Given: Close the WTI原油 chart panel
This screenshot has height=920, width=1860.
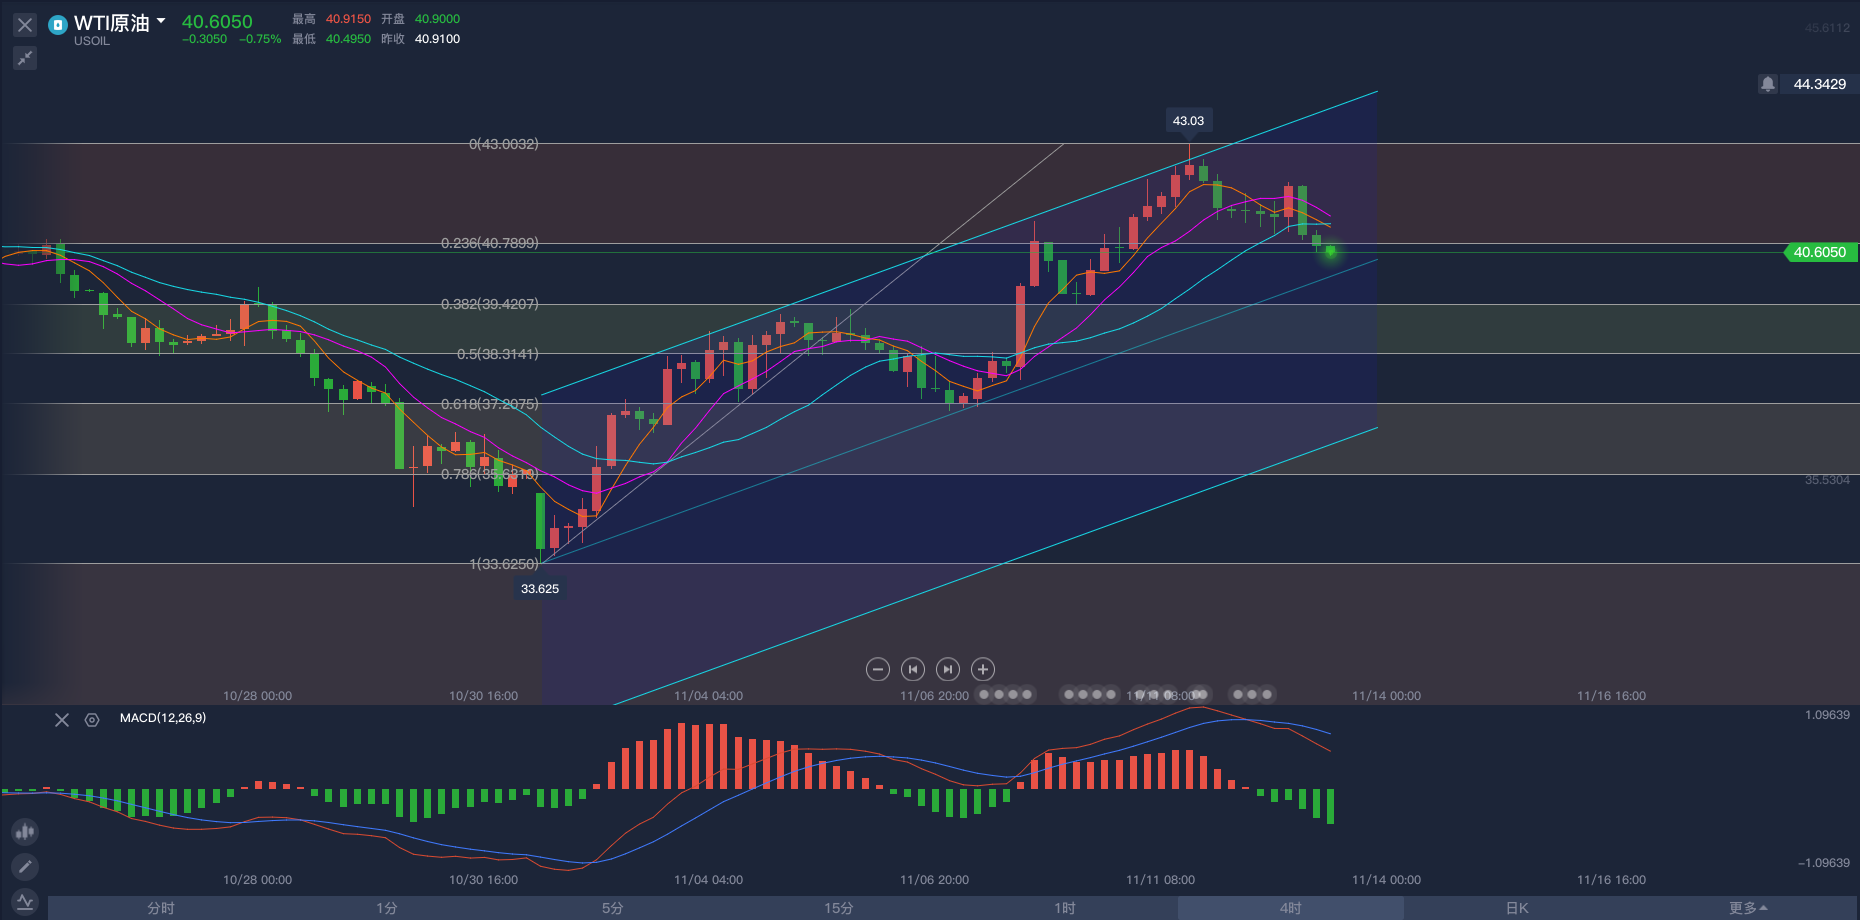Looking at the screenshot, I should tap(25, 25).
